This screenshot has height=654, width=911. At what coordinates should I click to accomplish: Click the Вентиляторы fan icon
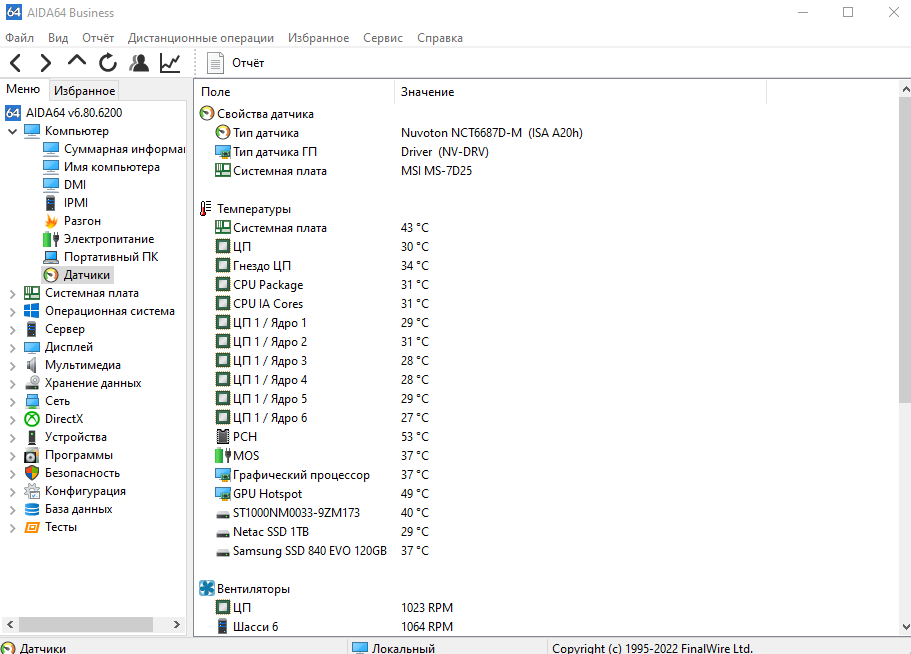pos(207,588)
